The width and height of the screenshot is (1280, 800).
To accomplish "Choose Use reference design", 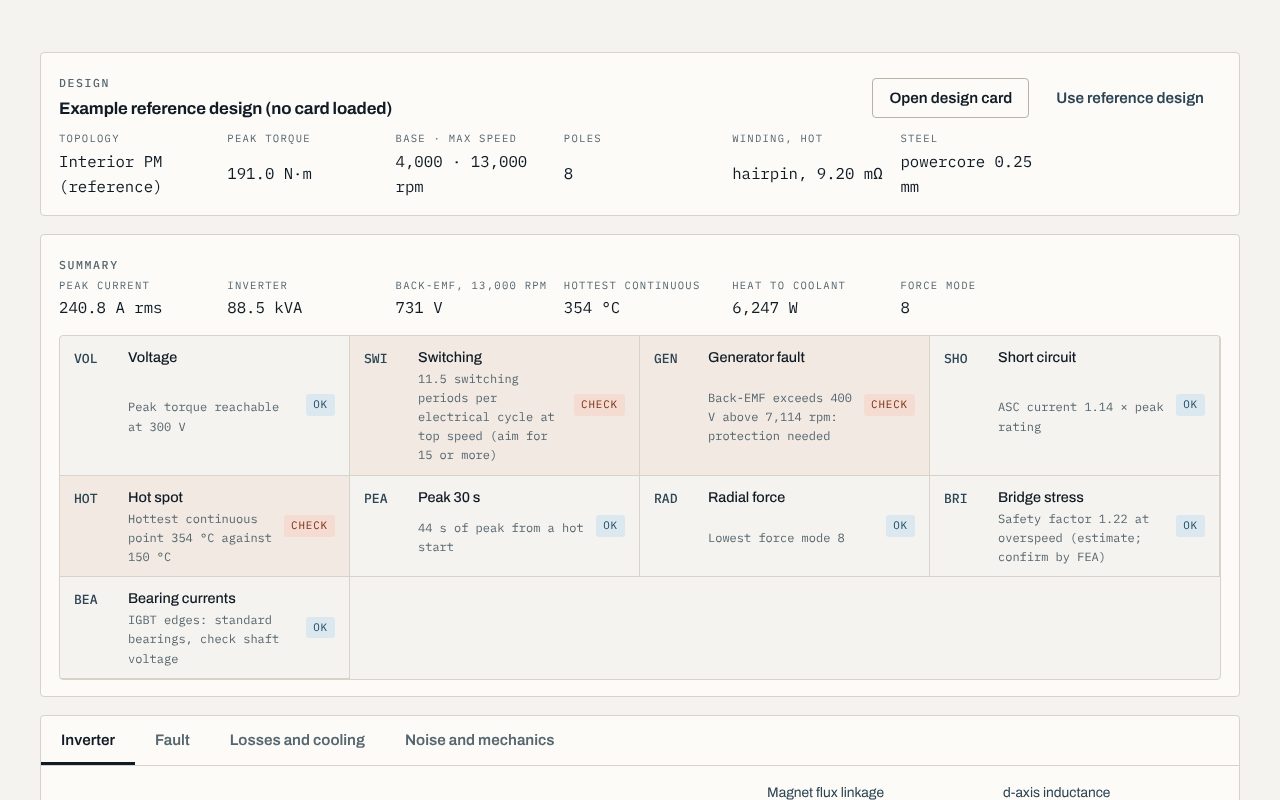I will pyautogui.click(x=1130, y=98).
